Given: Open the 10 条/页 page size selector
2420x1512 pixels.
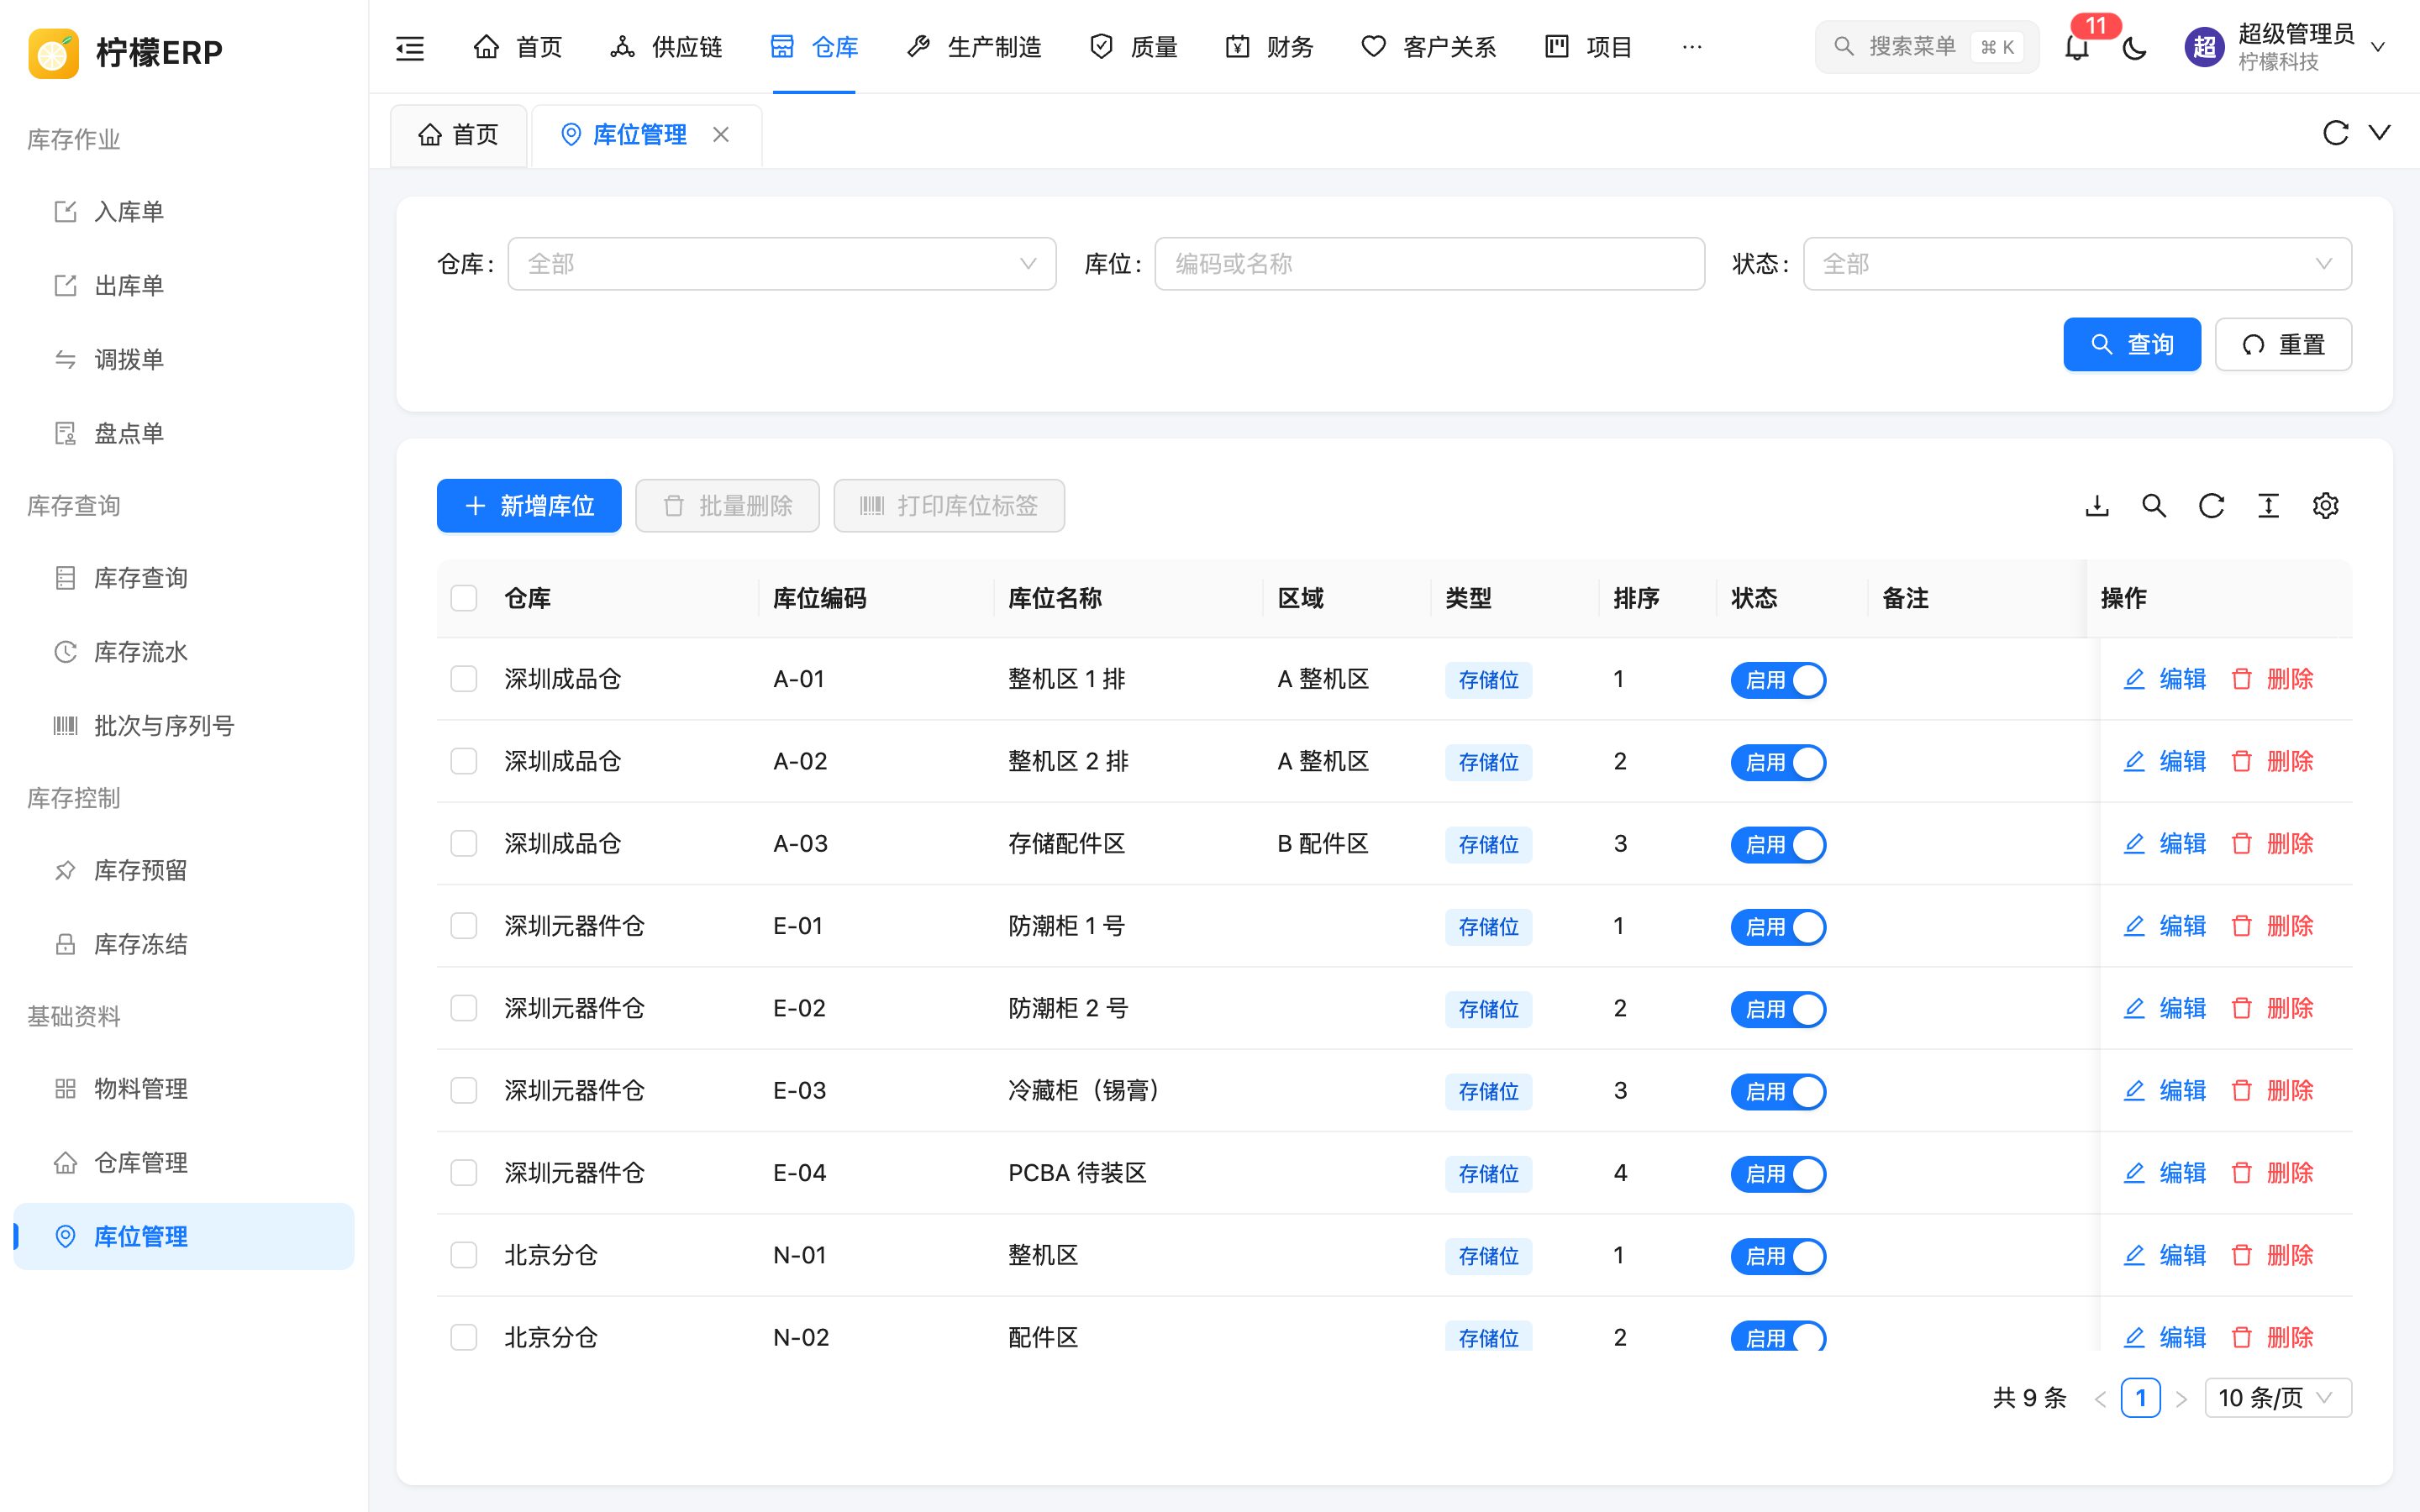Looking at the screenshot, I should (x=2278, y=1398).
